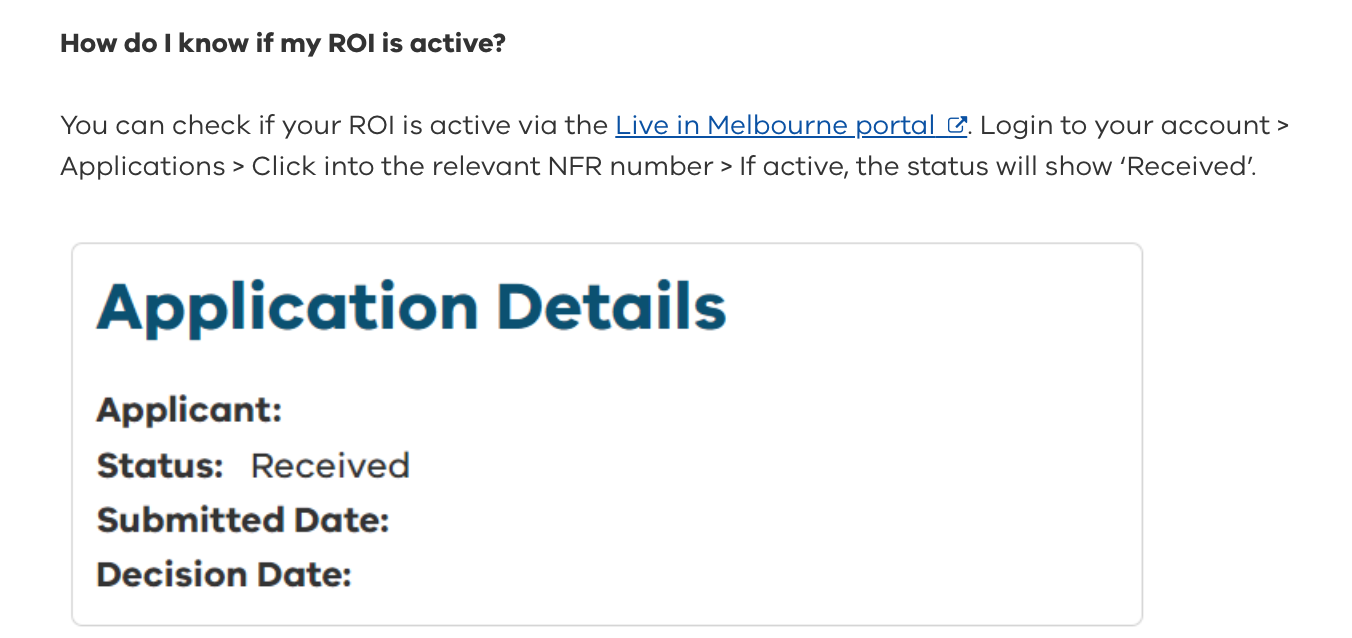Image resolution: width=1352 pixels, height=638 pixels.
Task: Click the large 'Application Details' title
Action: coord(411,307)
